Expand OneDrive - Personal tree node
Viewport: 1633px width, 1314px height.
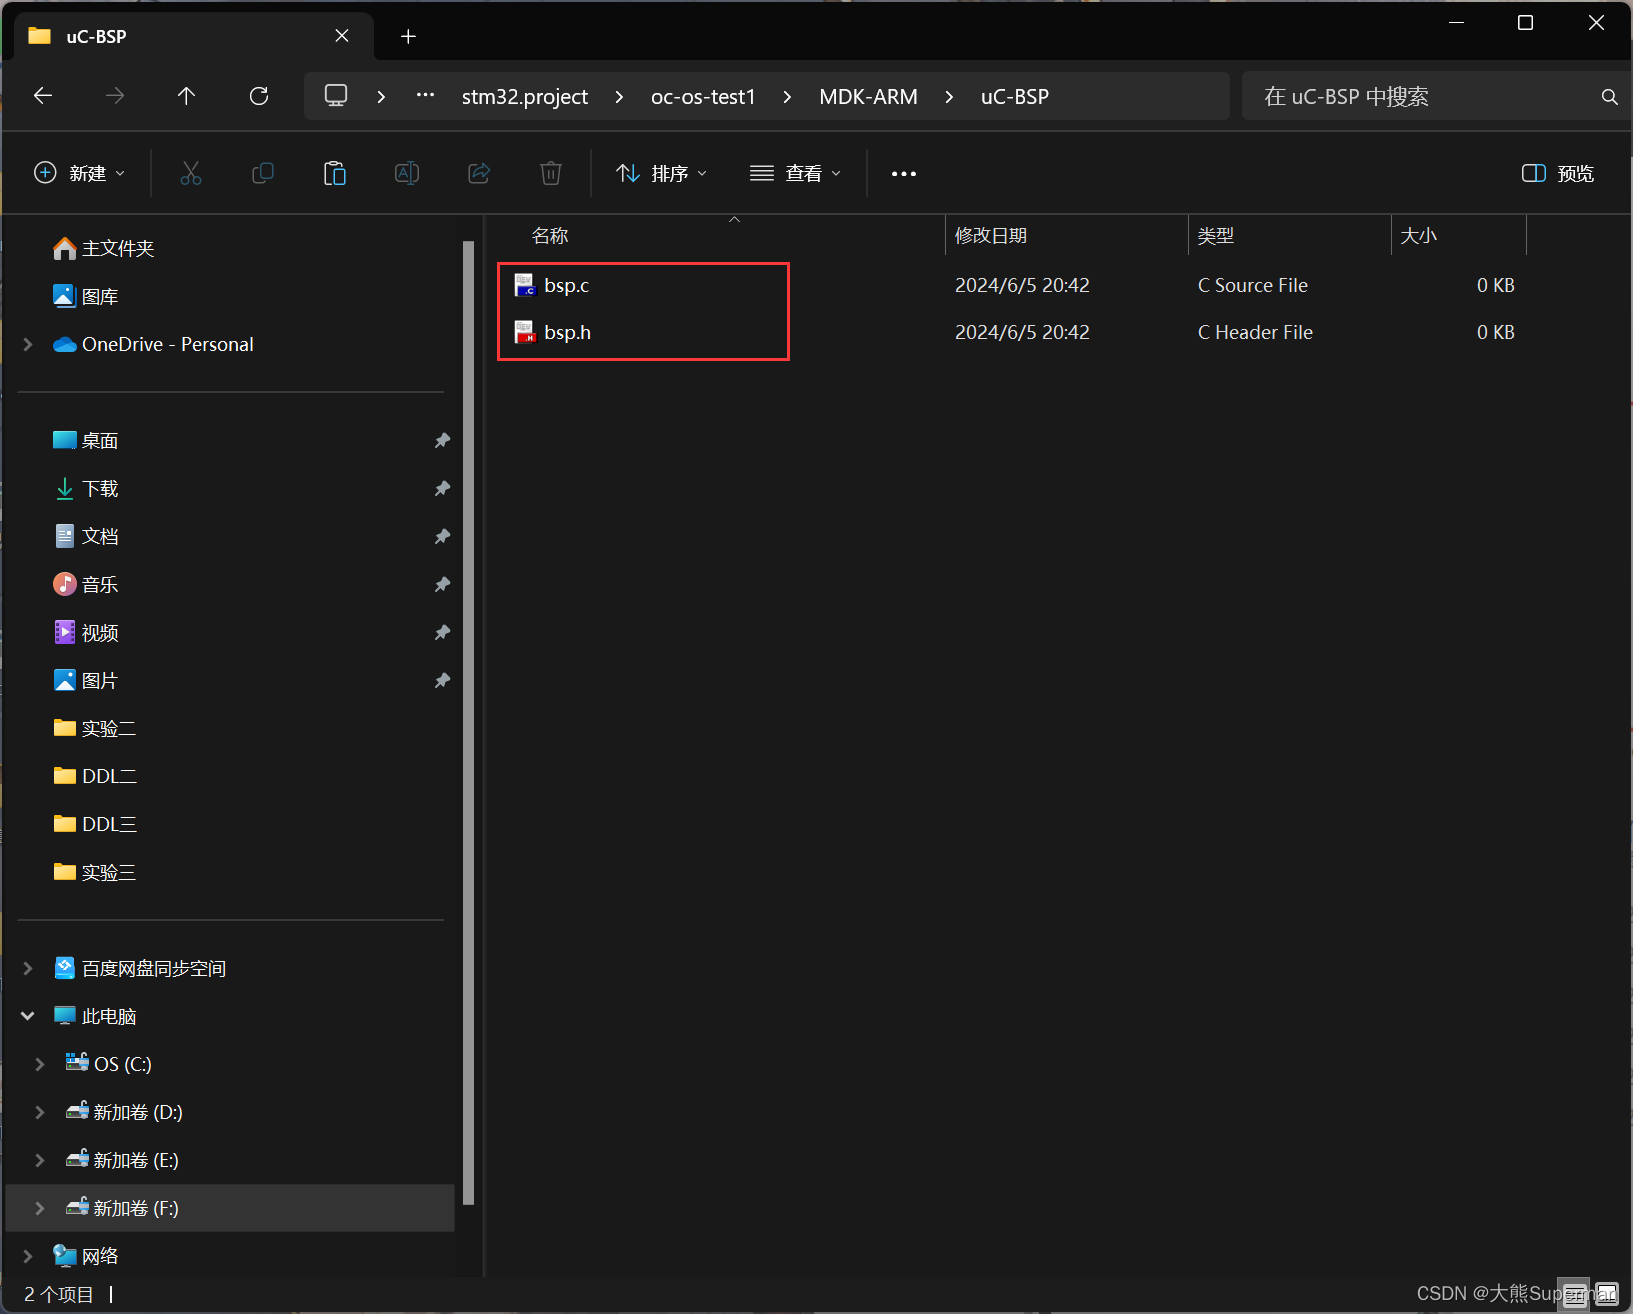coord(28,344)
